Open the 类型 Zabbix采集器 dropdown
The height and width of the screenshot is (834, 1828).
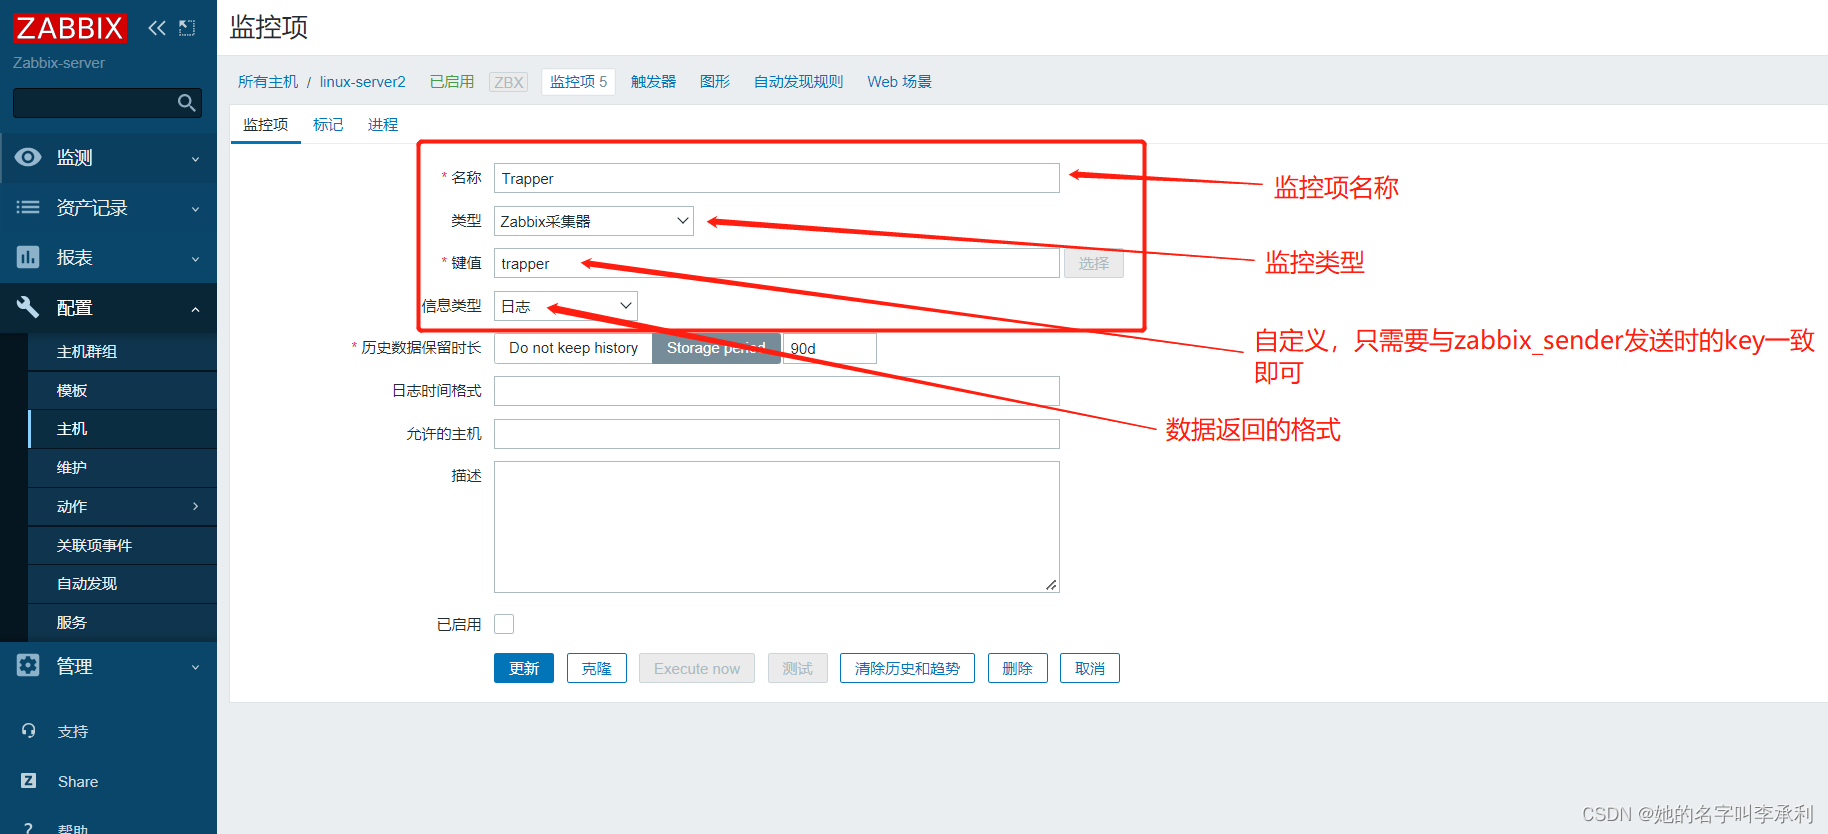coord(594,221)
